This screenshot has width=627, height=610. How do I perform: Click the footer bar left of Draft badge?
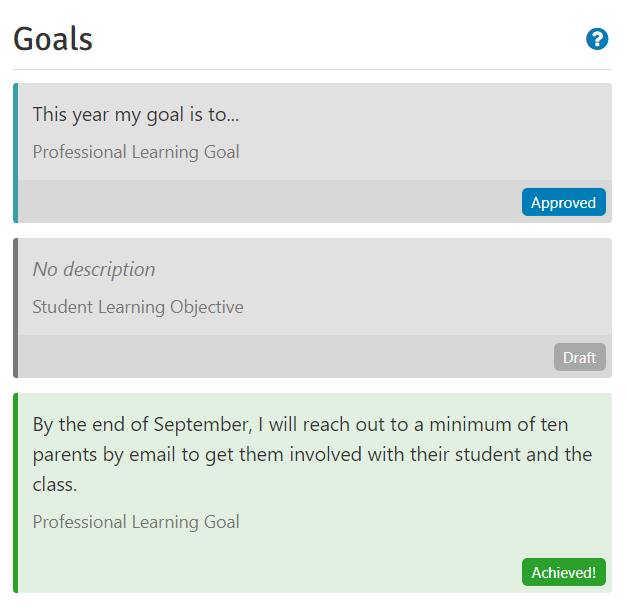(286, 356)
